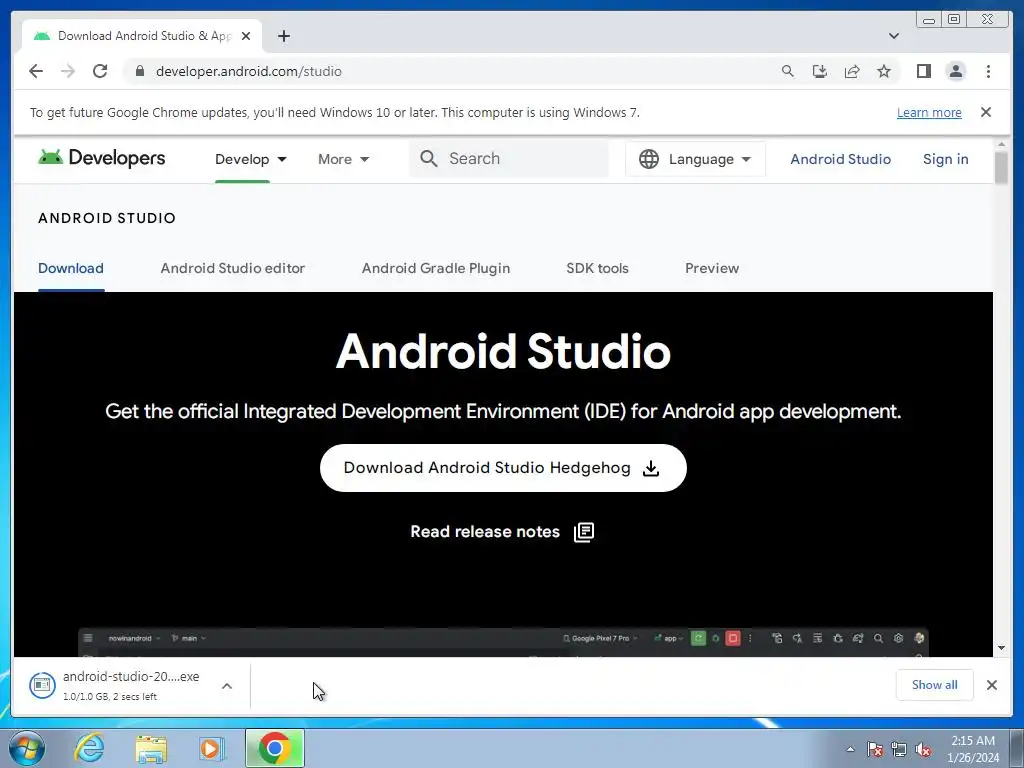1024x768 pixels.
Task: Click into the Search field
Action: (509, 159)
